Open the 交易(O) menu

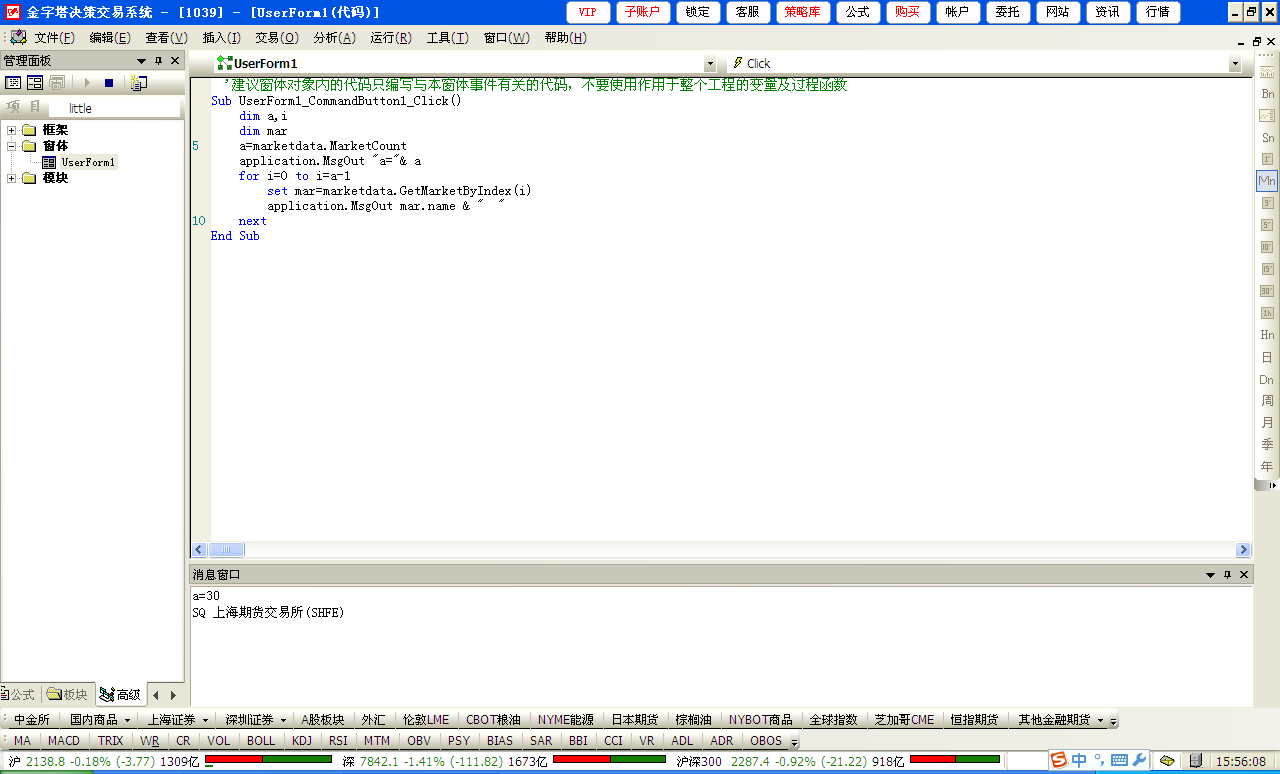(276, 38)
